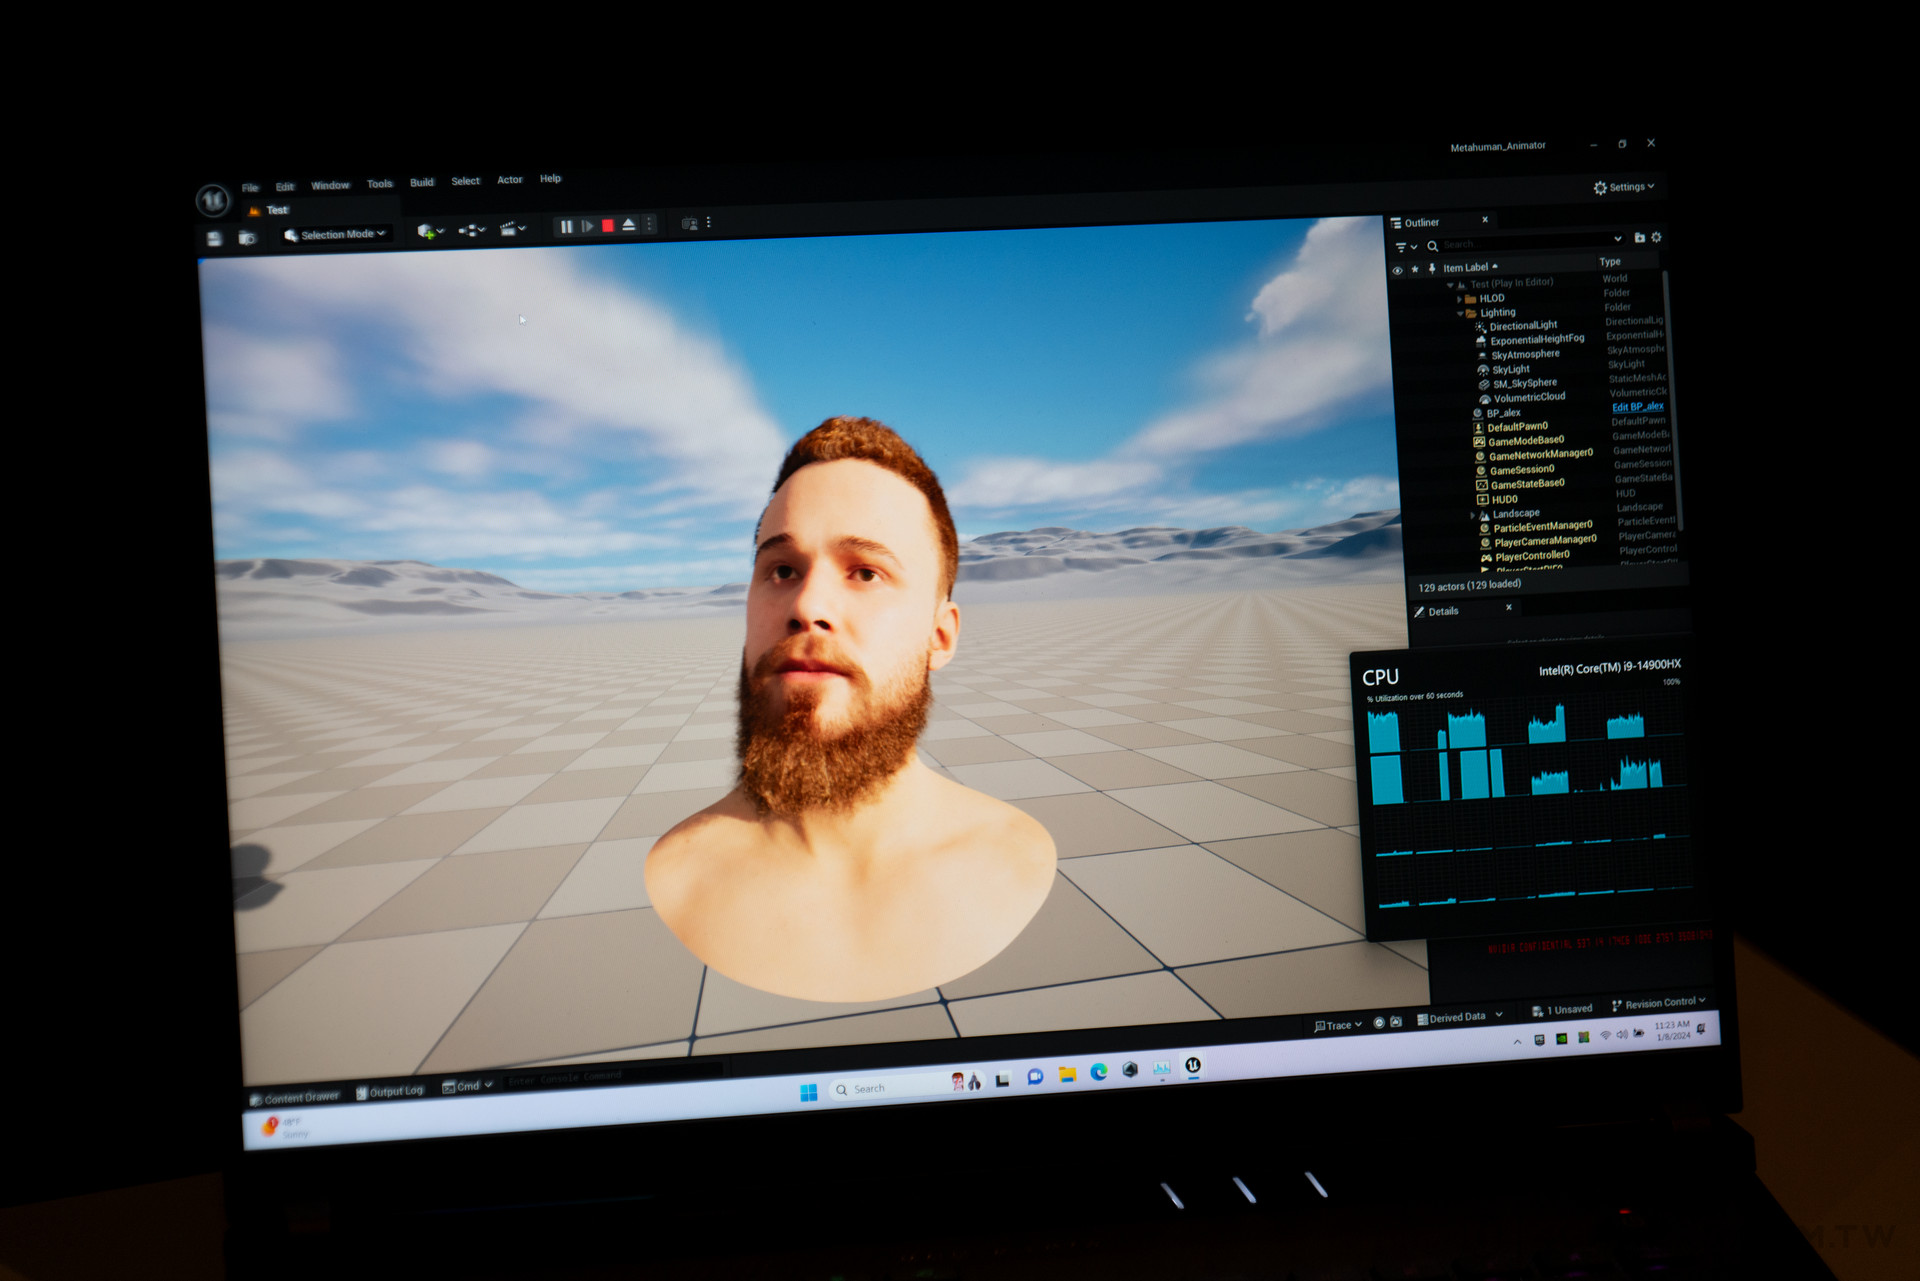This screenshot has height=1281, width=1920.
Task: Open the Outliner filter options
Action: point(1406,247)
